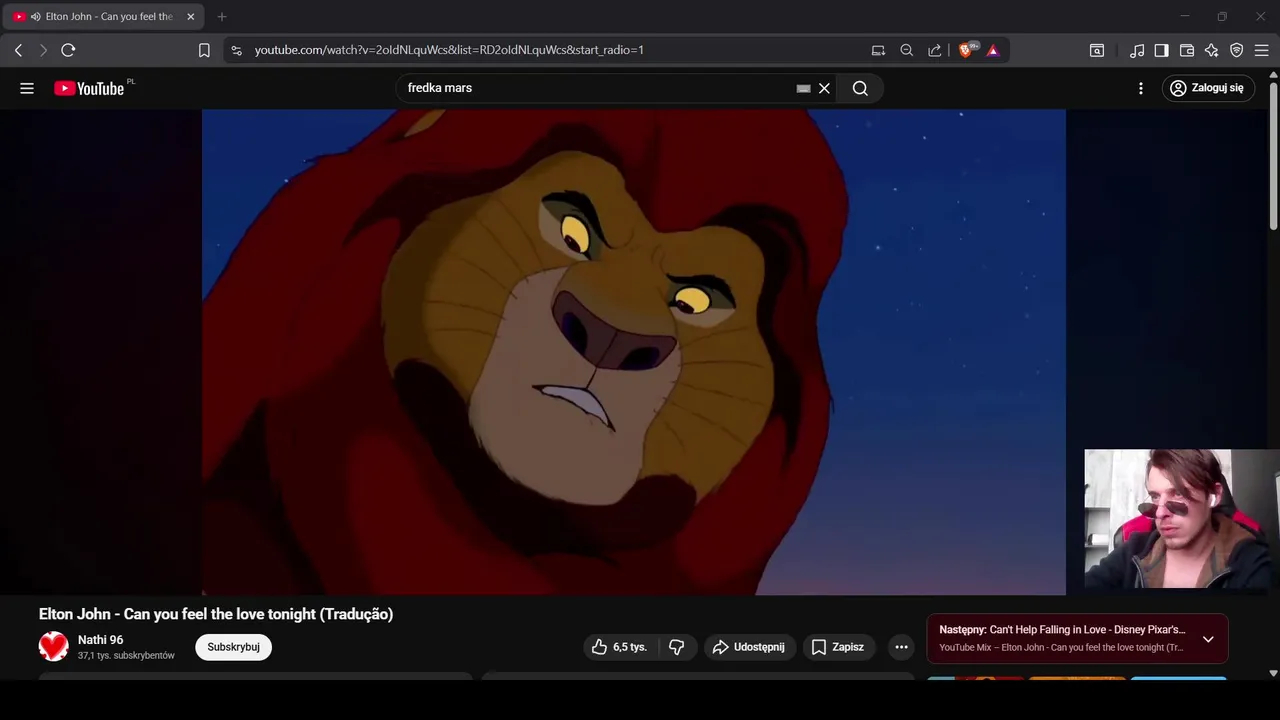The image size is (1280, 720).
Task: Share this page via address bar icon
Action: coord(934,50)
